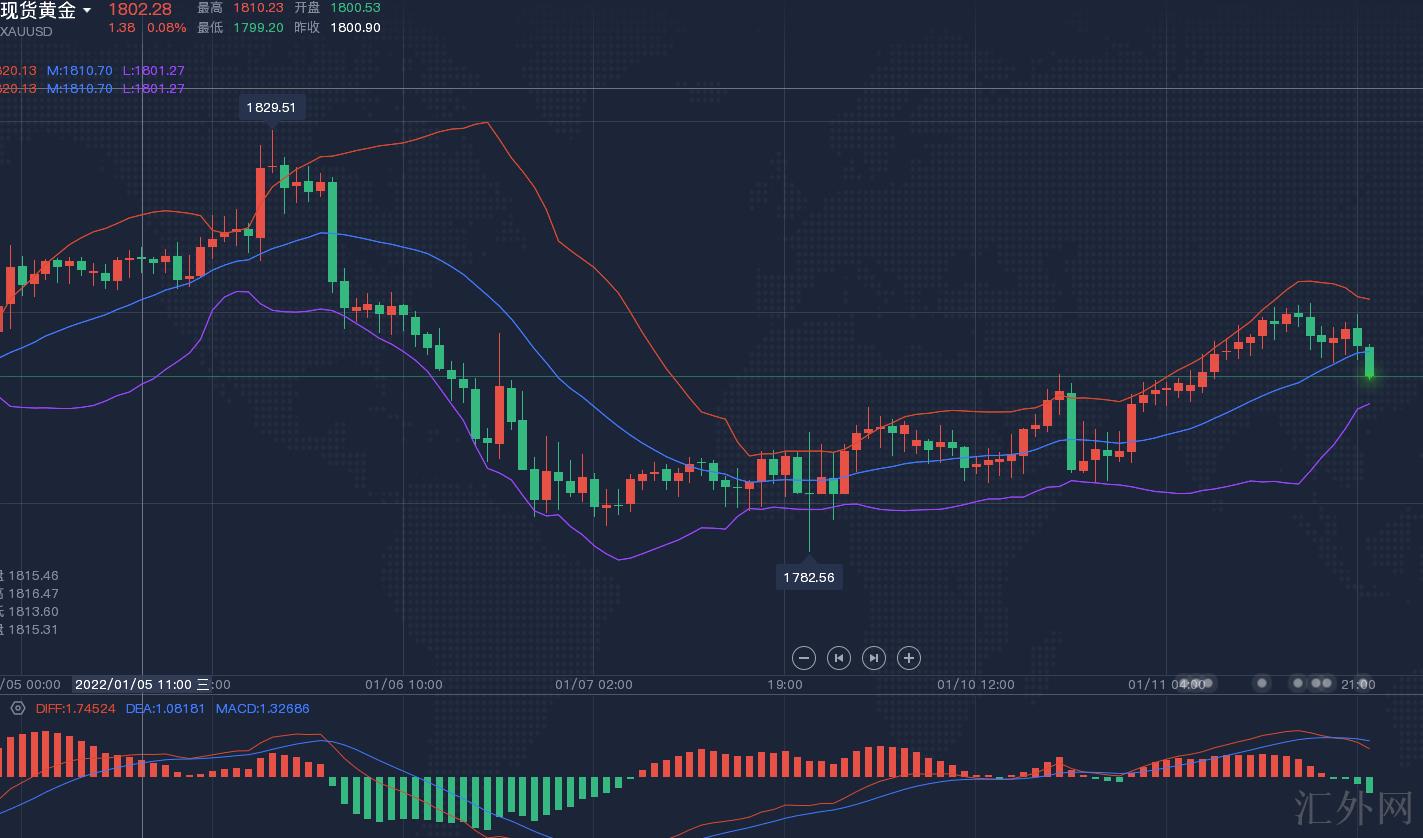The width and height of the screenshot is (1423, 838).
Task: Click the DEA:1.08181 indicator value
Action: pyautogui.click(x=165, y=708)
